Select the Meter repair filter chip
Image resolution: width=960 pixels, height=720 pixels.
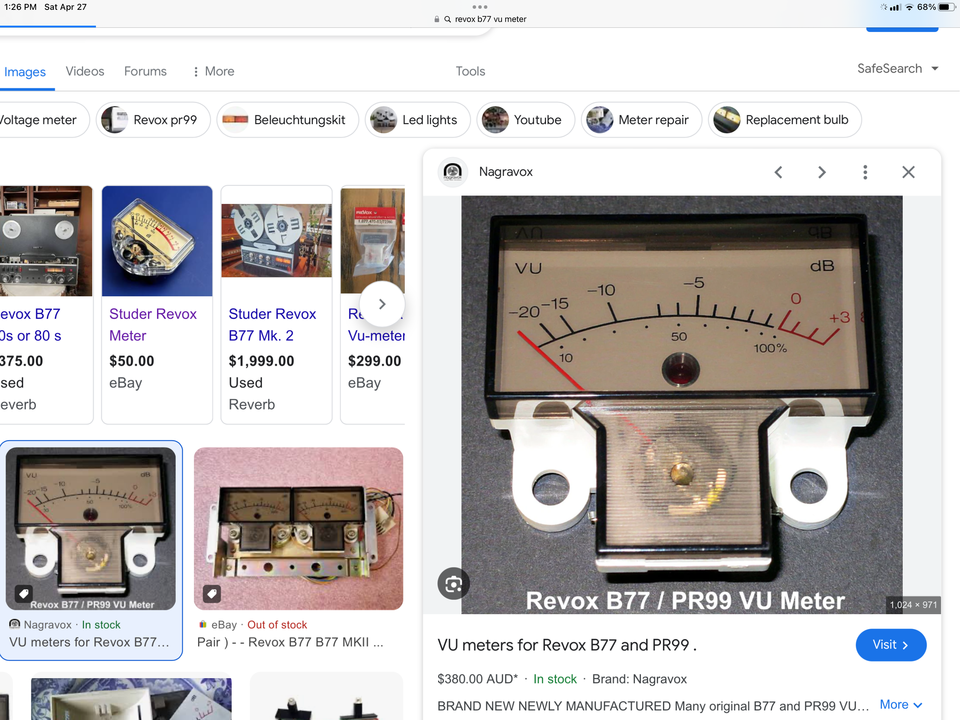point(641,120)
